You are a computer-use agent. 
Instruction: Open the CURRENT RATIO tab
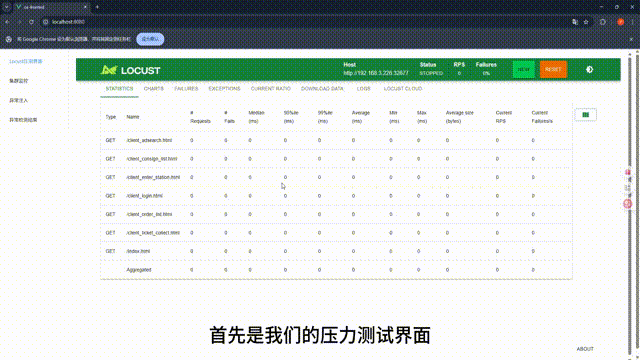coord(271,89)
